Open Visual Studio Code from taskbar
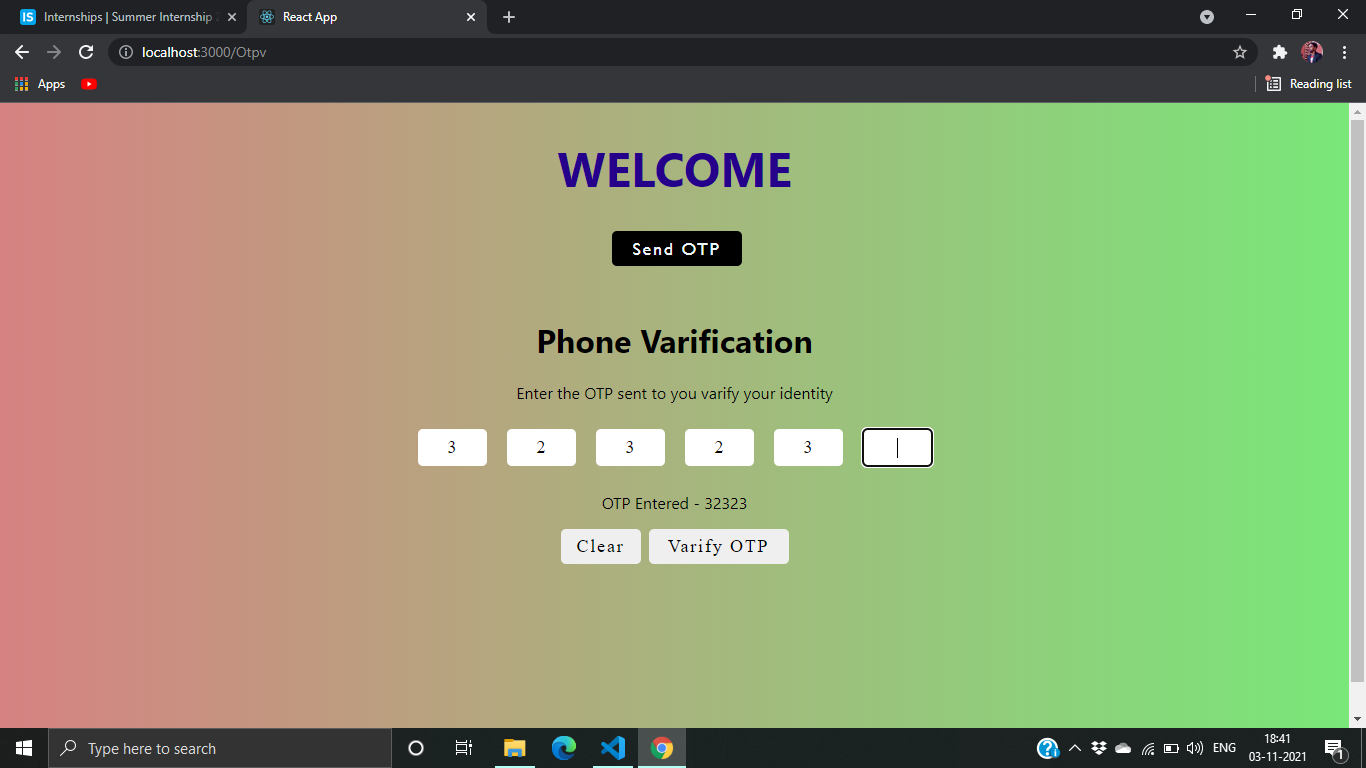Screen dimensions: 1366x768 [x=613, y=747]
